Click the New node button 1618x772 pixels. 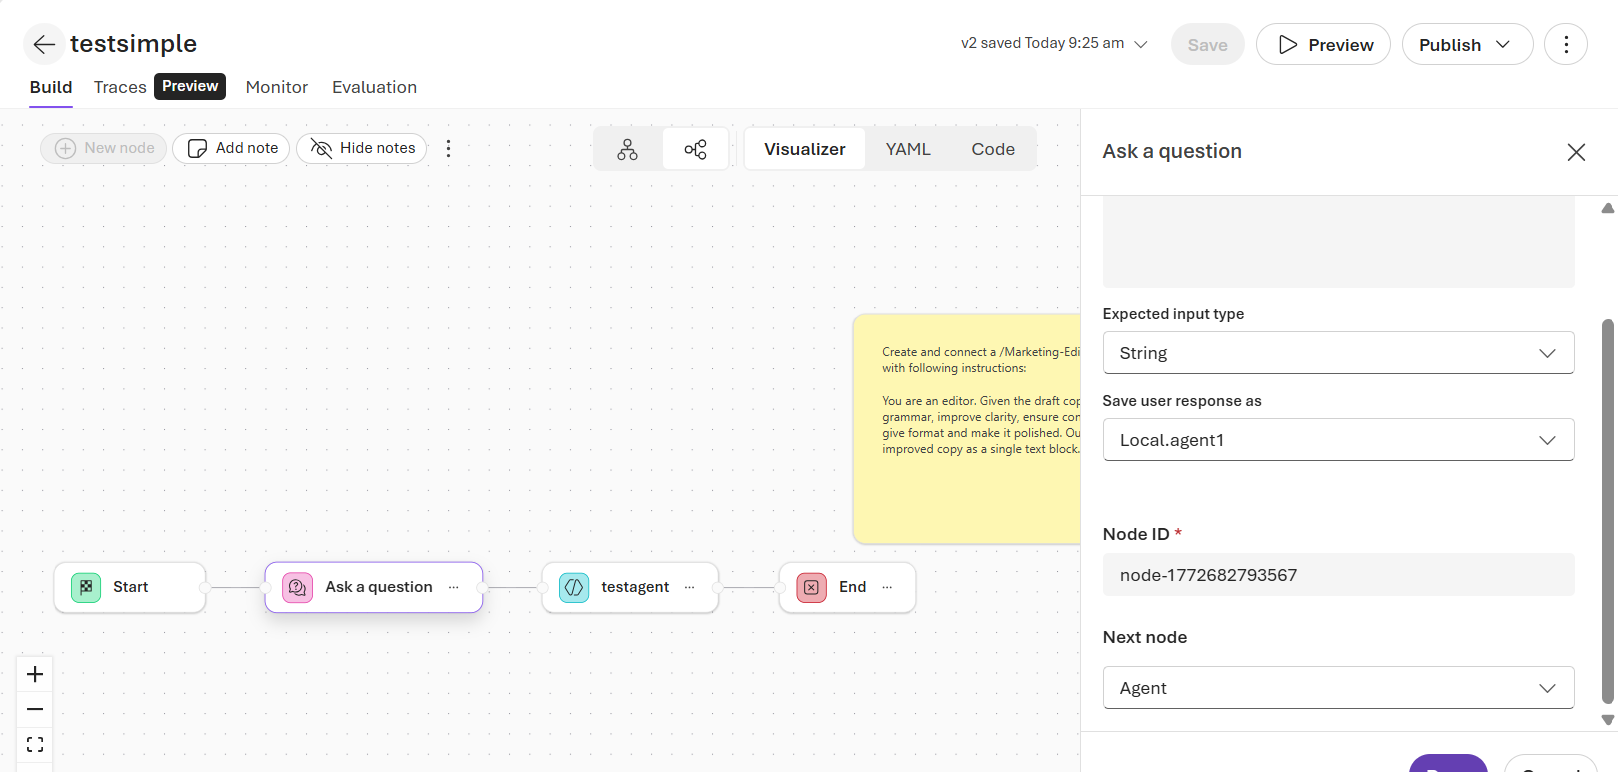(104, 148)
